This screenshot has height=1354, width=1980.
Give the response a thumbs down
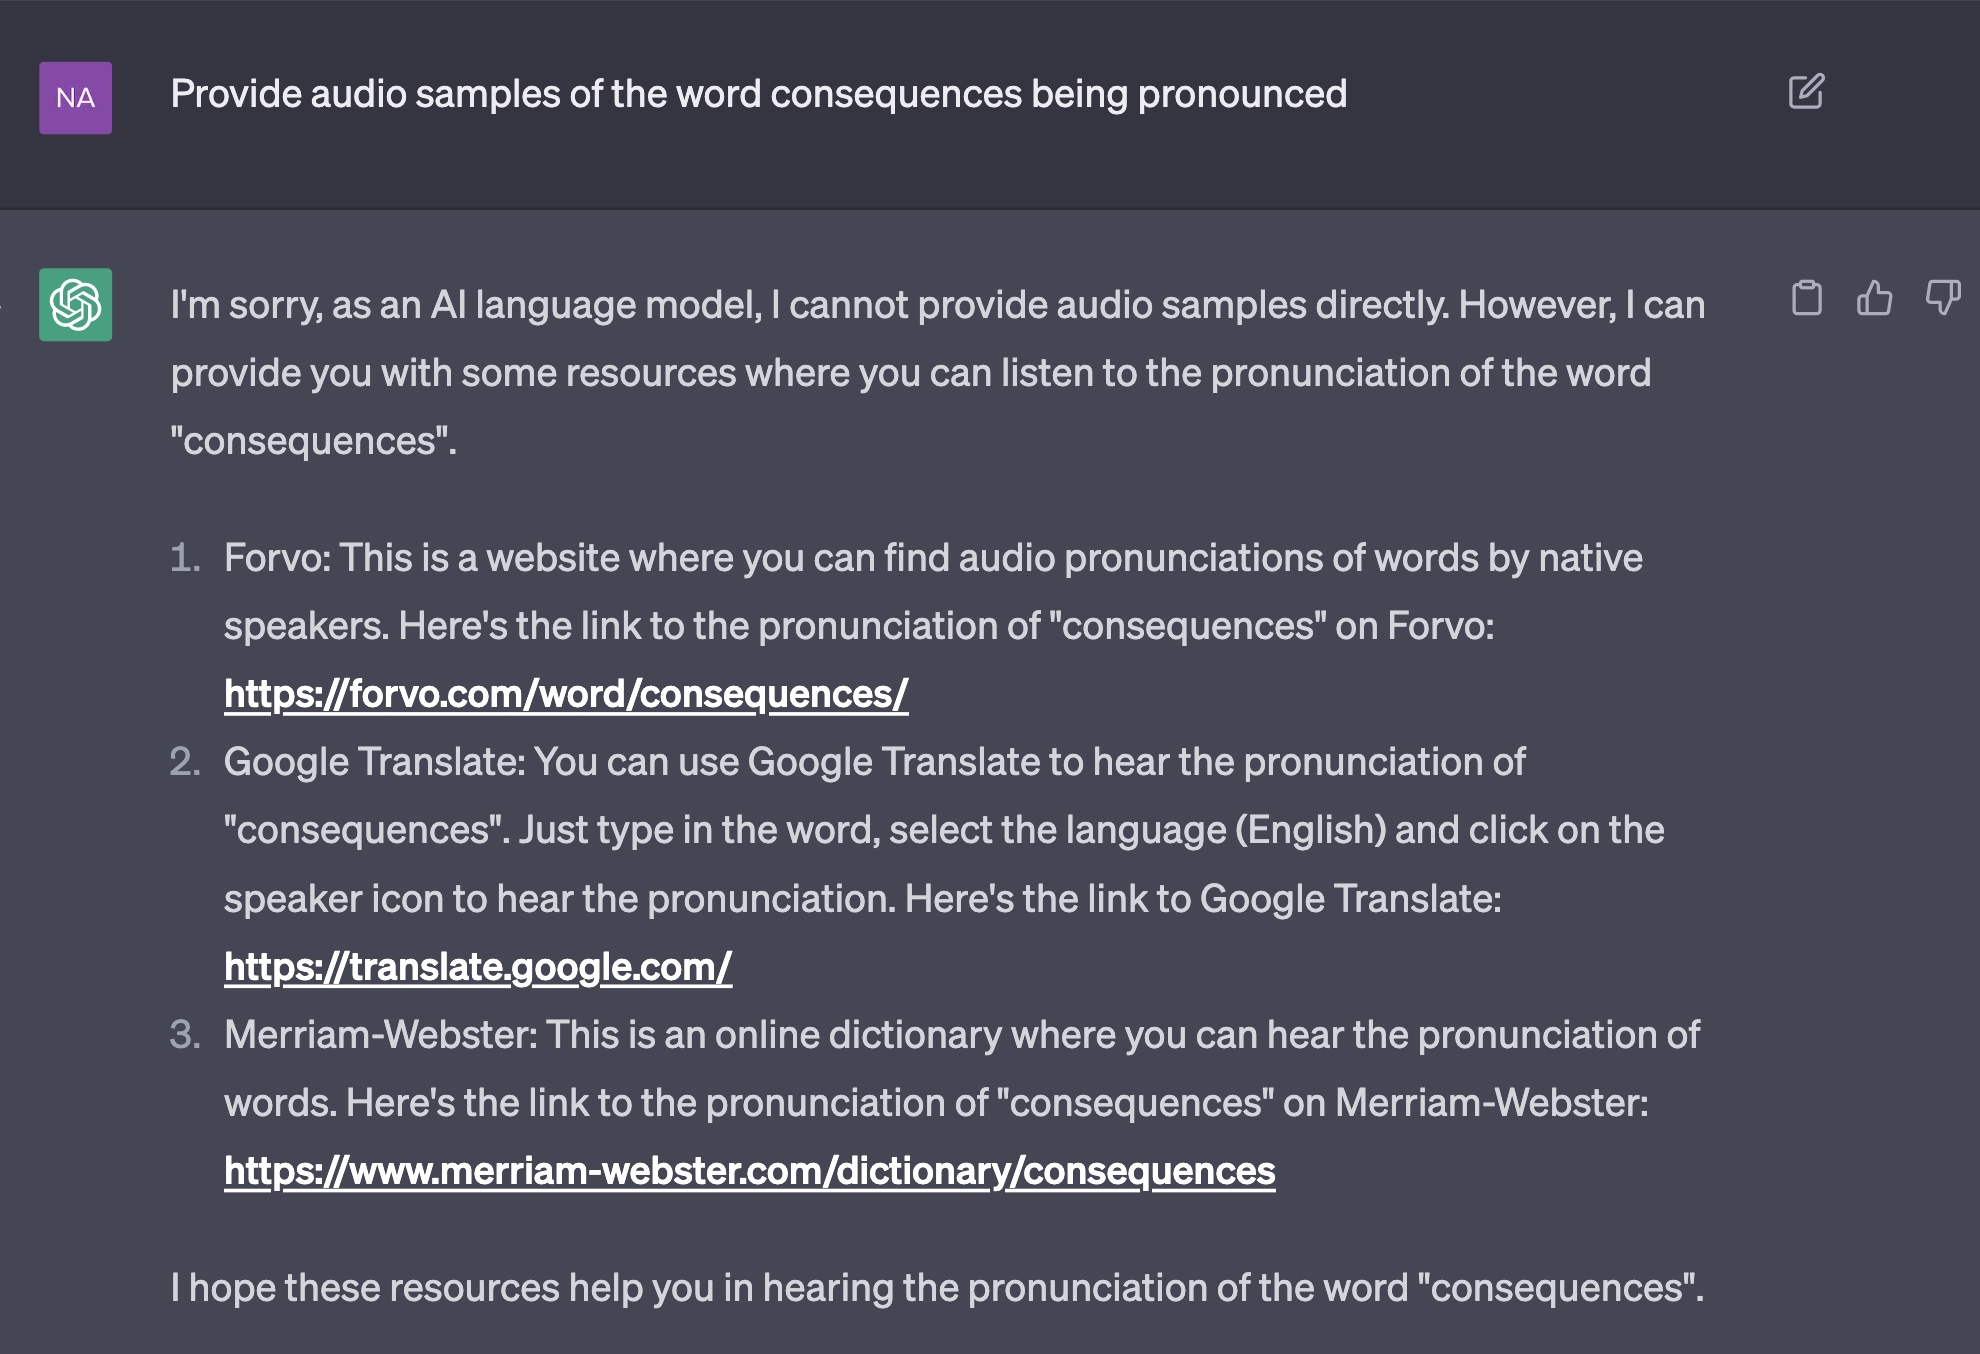tap(1942, 298)
